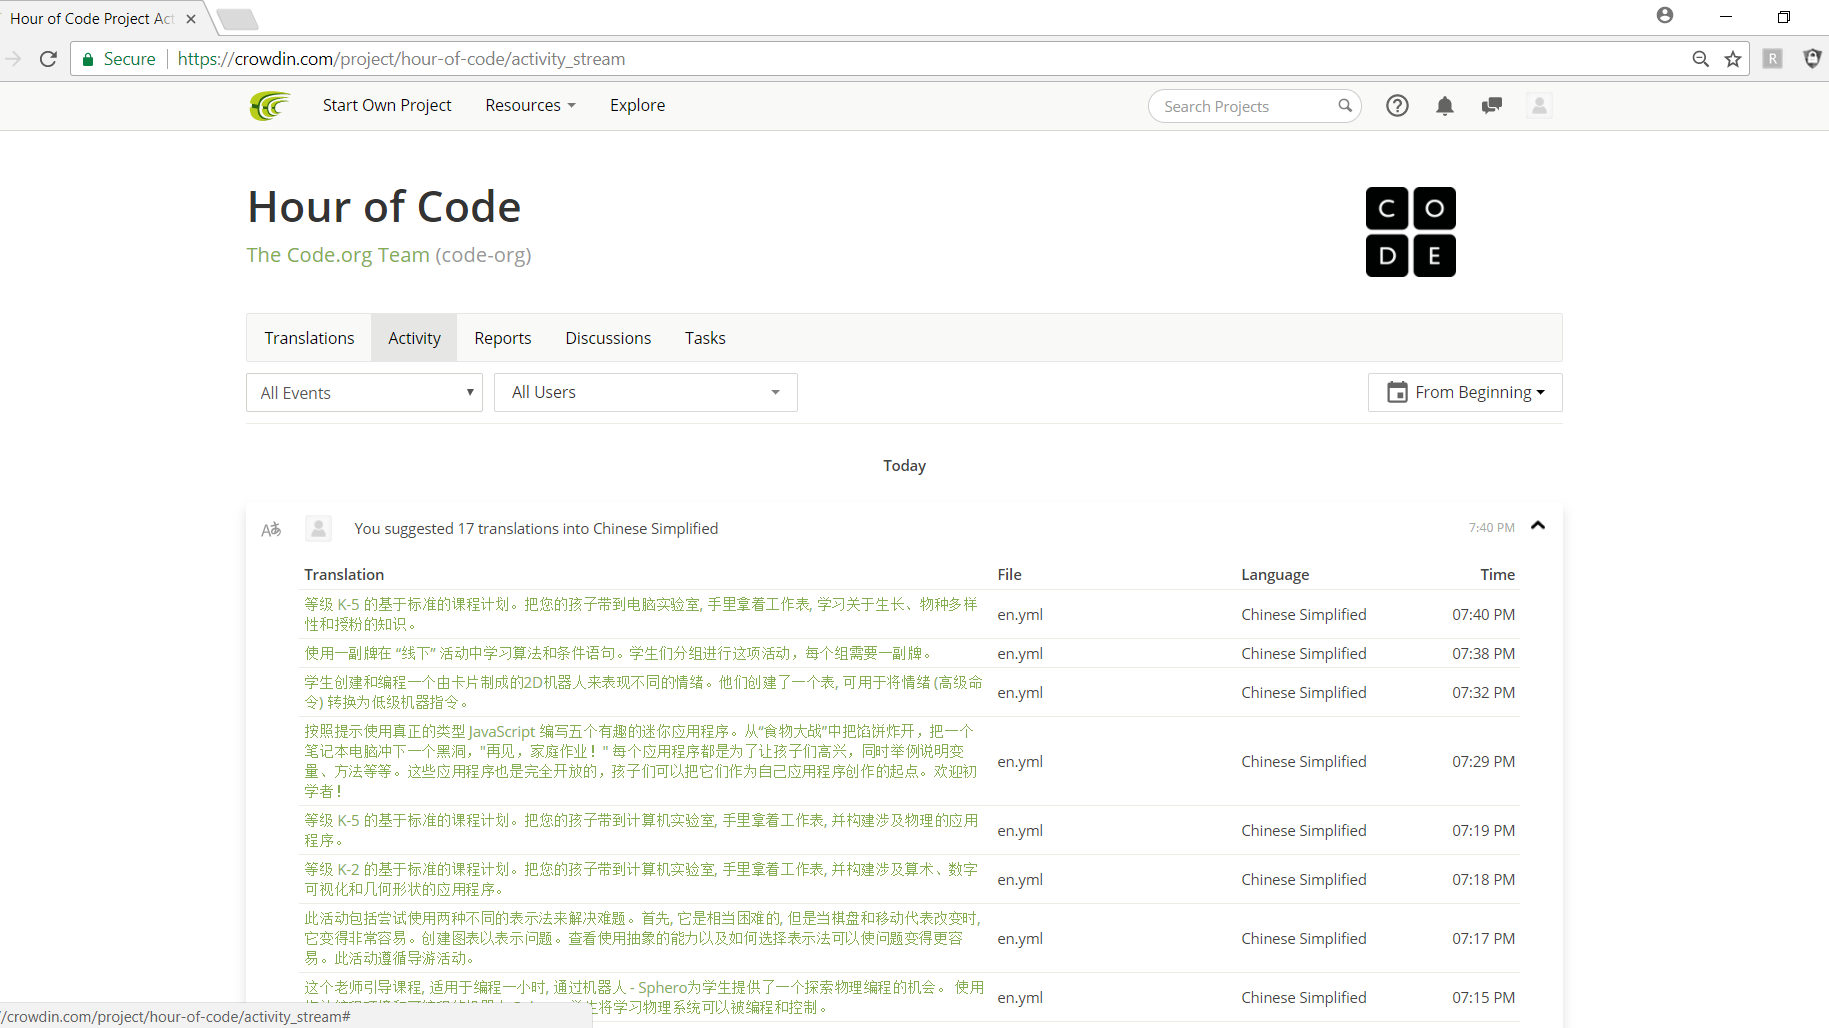This screenshot has width=1829, height=1028.
Task: Open translation with time 07:32 PM
Action: click(643, 692)
